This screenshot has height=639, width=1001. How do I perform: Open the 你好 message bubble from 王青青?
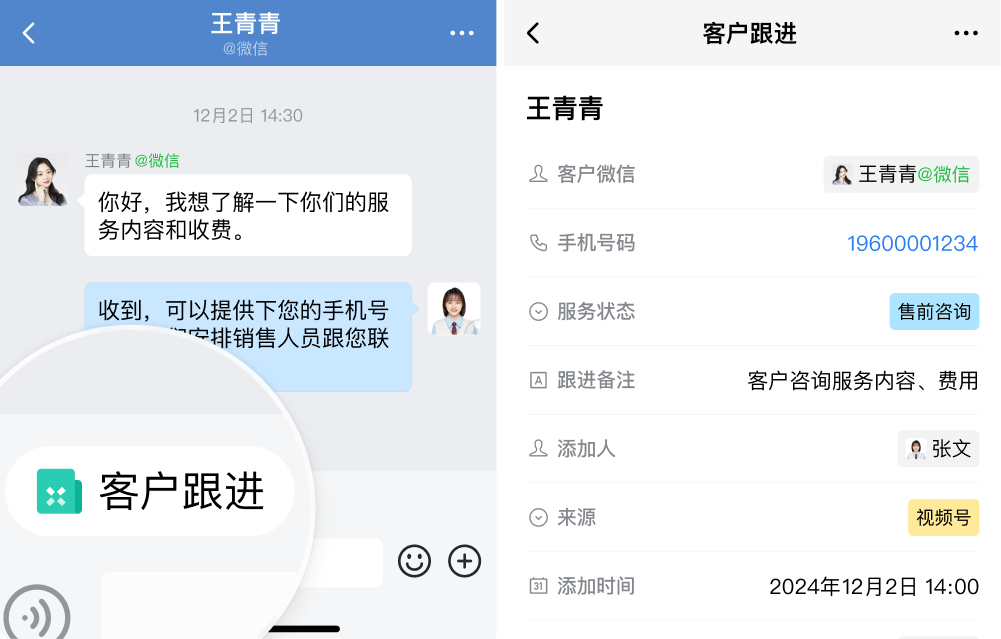[x=248, y=216]
